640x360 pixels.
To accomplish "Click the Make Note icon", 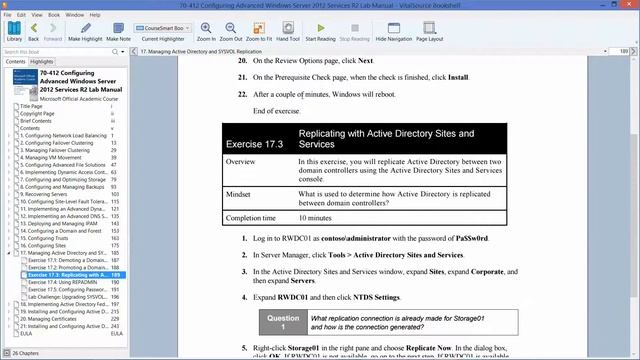I will [x=118, y=31].
